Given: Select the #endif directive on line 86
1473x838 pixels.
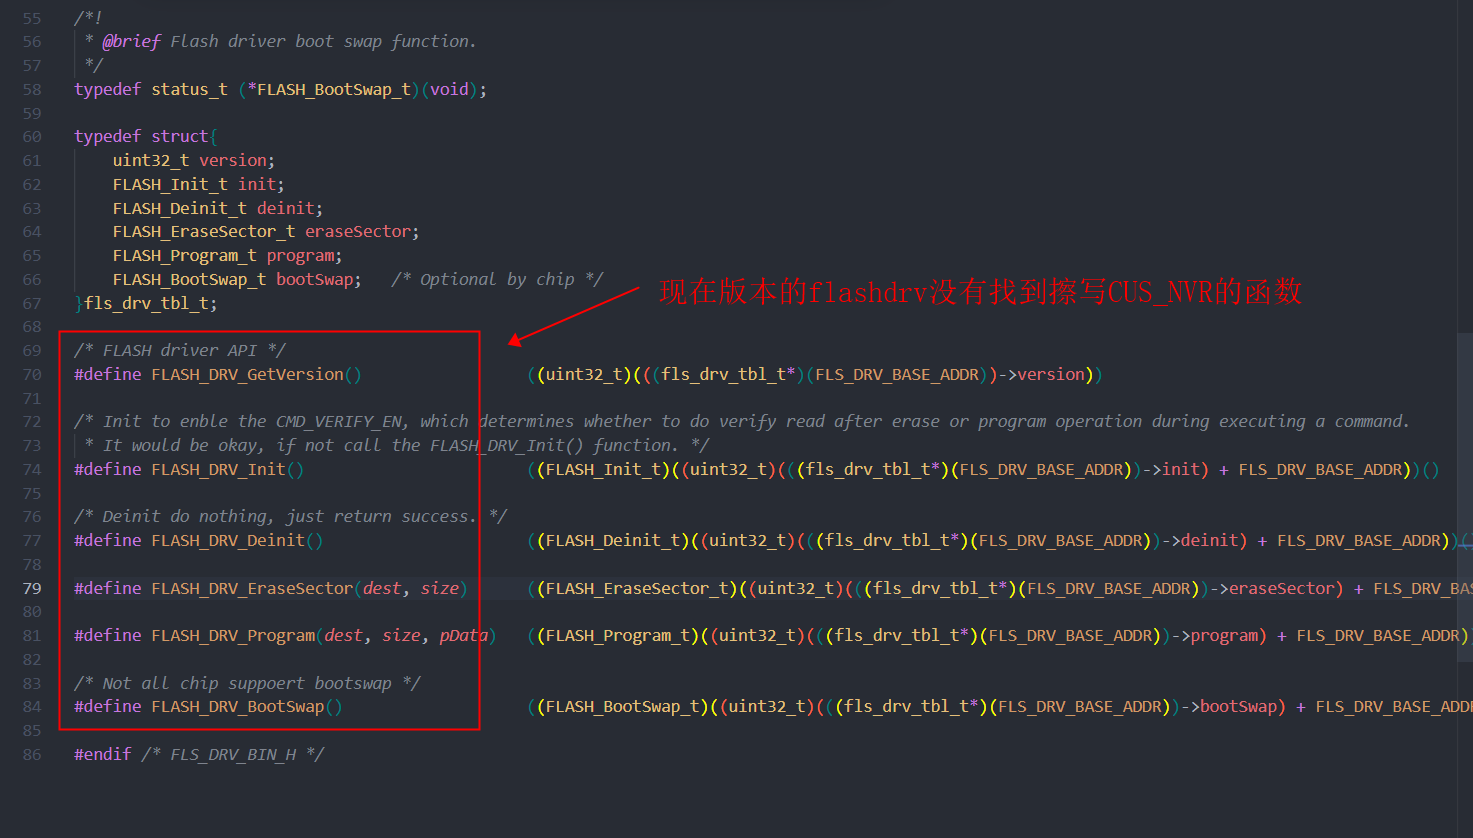Looking at the screenshot, I should tap(102, 754).
